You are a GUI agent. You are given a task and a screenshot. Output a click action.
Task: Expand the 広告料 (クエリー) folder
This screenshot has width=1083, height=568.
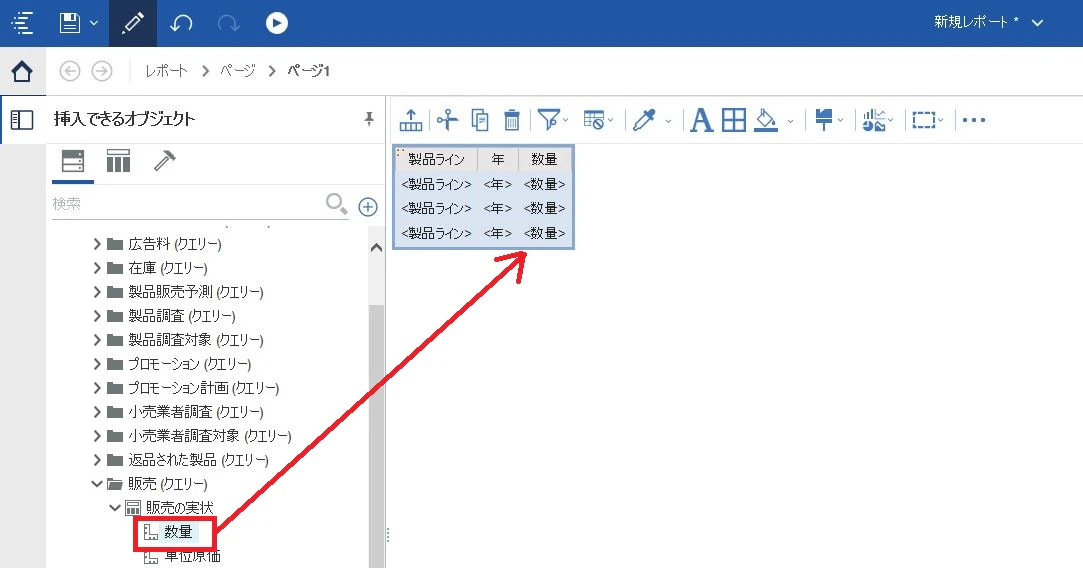coord(97,244)
